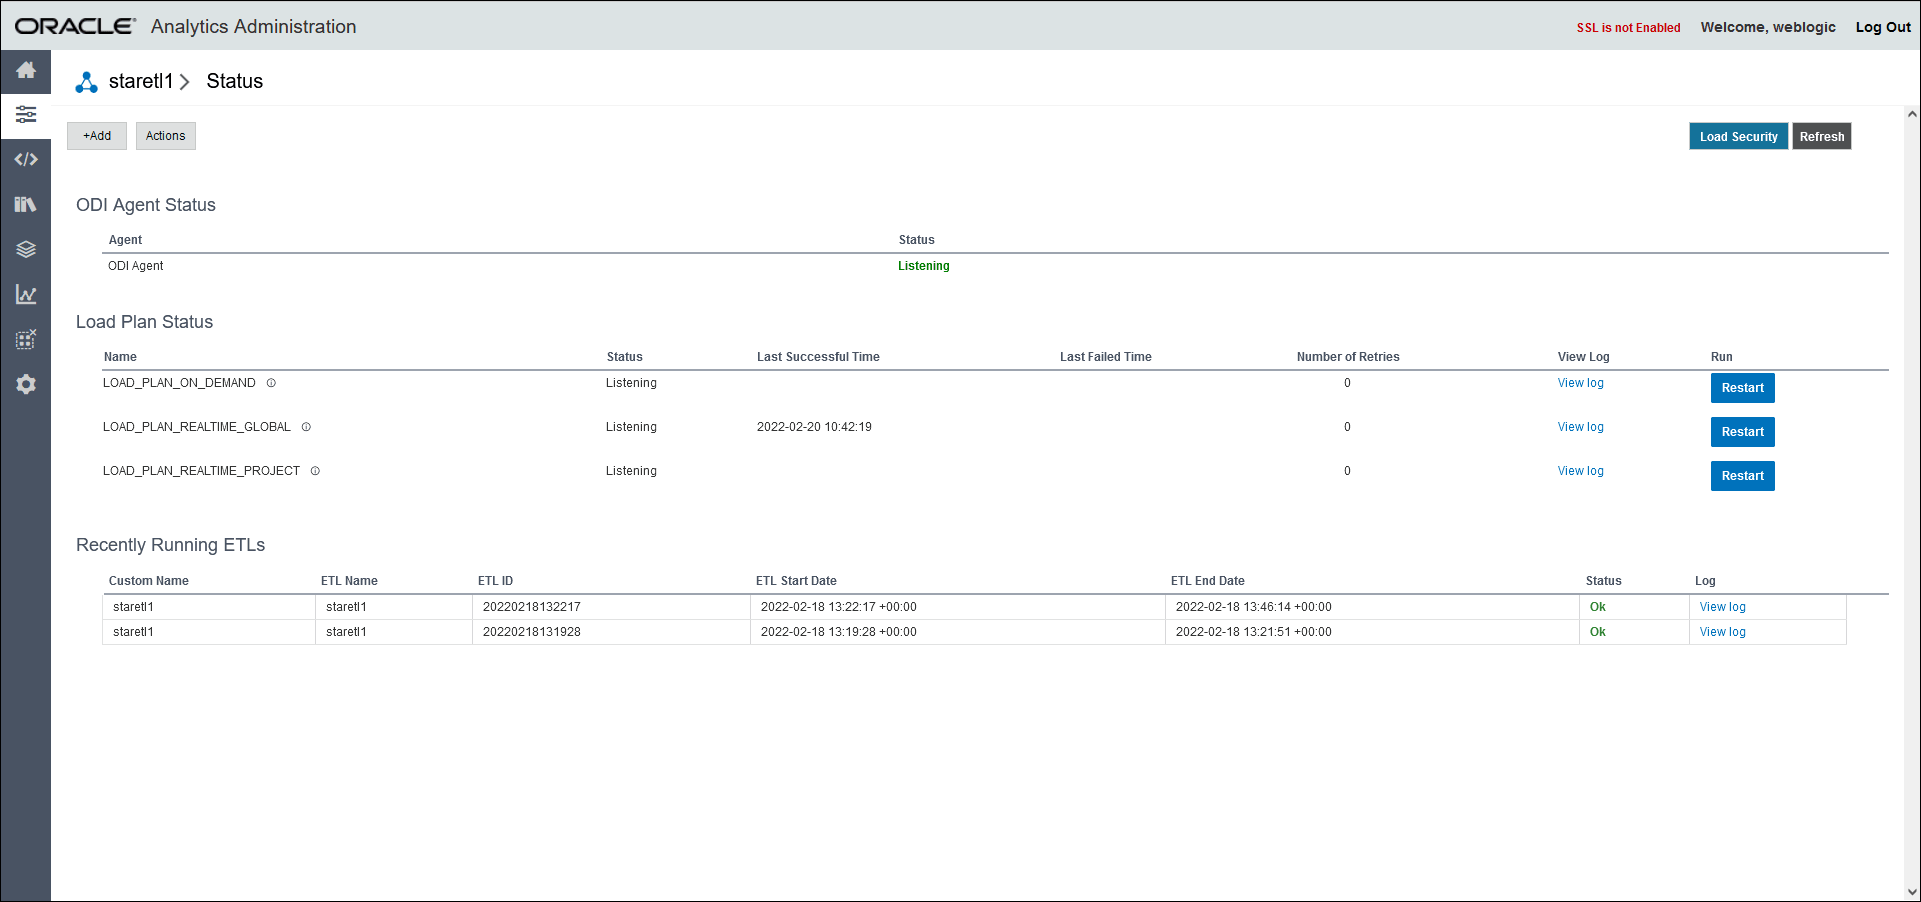
Task: Click the scroll up arrow of page scrollbar
Action: point(1912,114)
